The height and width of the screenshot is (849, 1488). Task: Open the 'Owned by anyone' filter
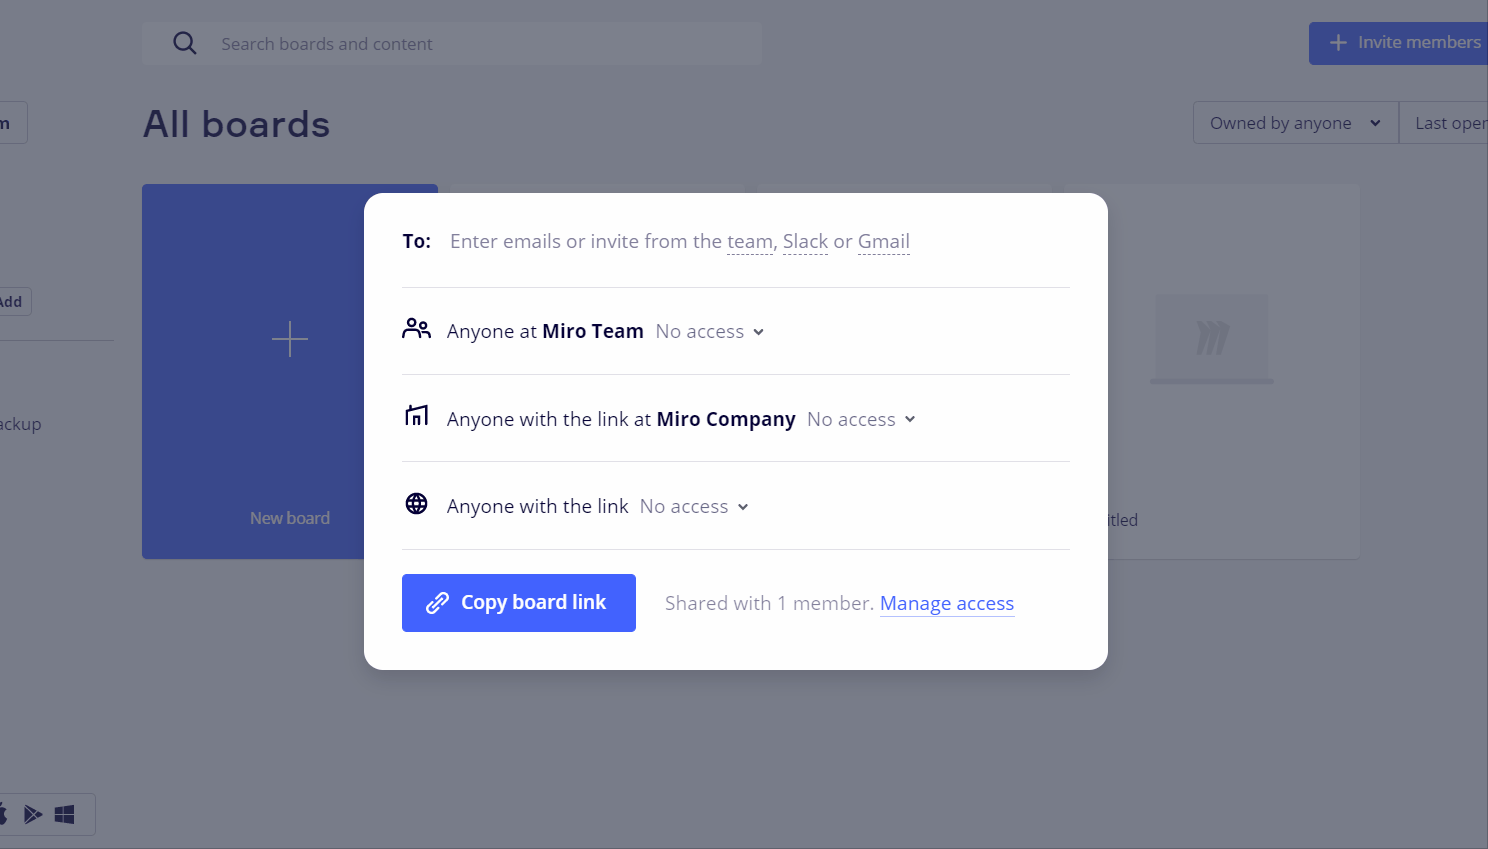coord(1295,123)
